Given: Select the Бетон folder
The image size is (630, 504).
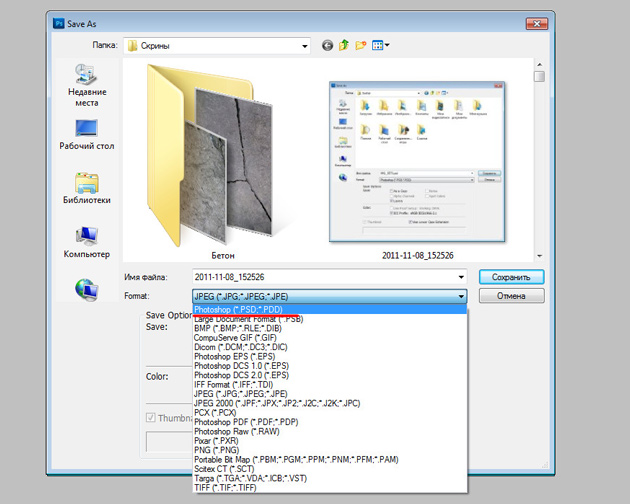Looking at the screenshot, I should (210, 161).
